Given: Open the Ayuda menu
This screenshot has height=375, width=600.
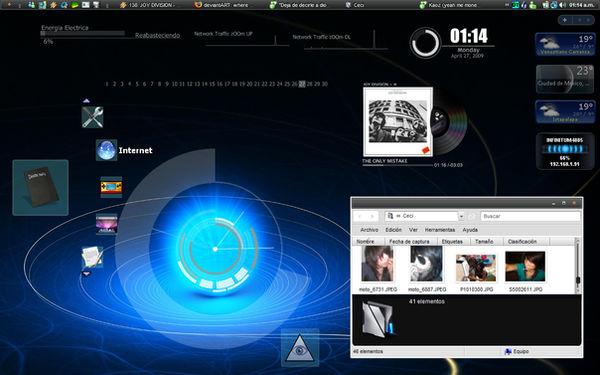Looking at the screenshot, I should coord(470,230).
